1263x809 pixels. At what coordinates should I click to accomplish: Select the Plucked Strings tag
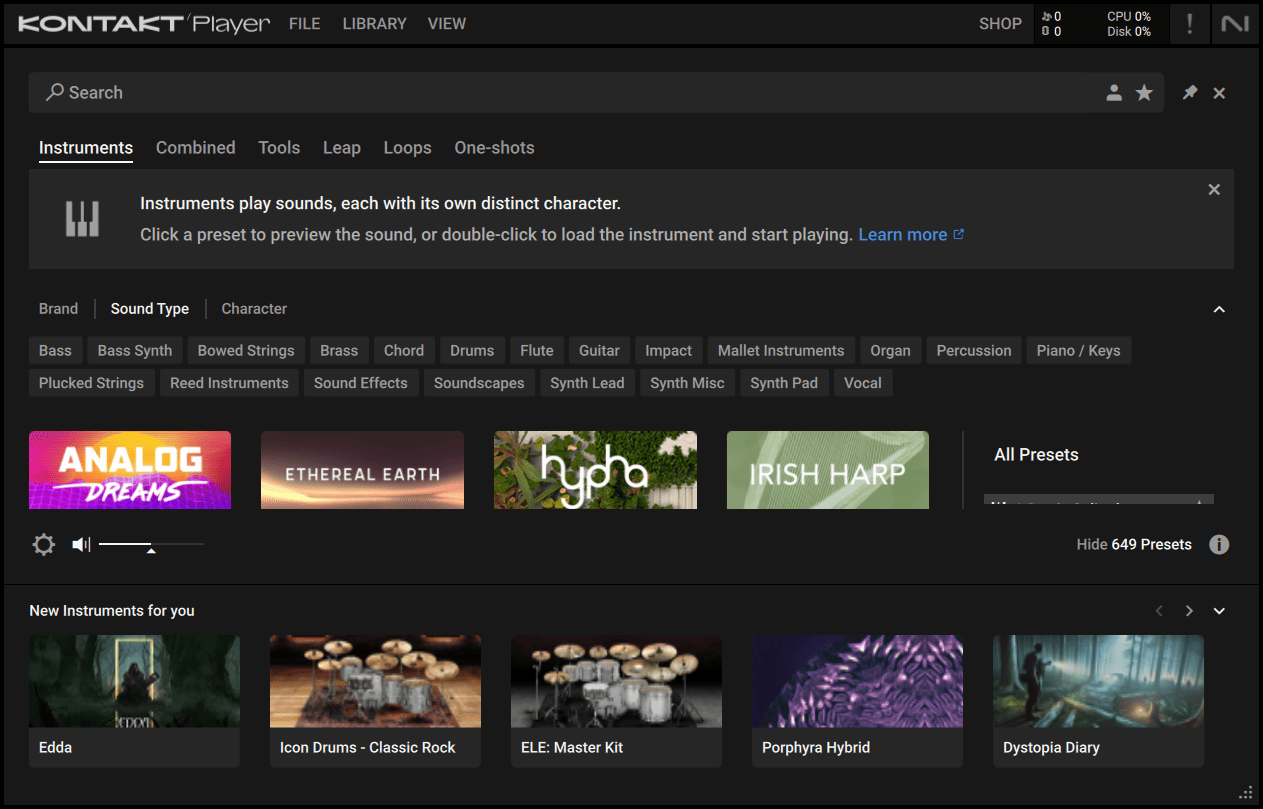(91, 383)
